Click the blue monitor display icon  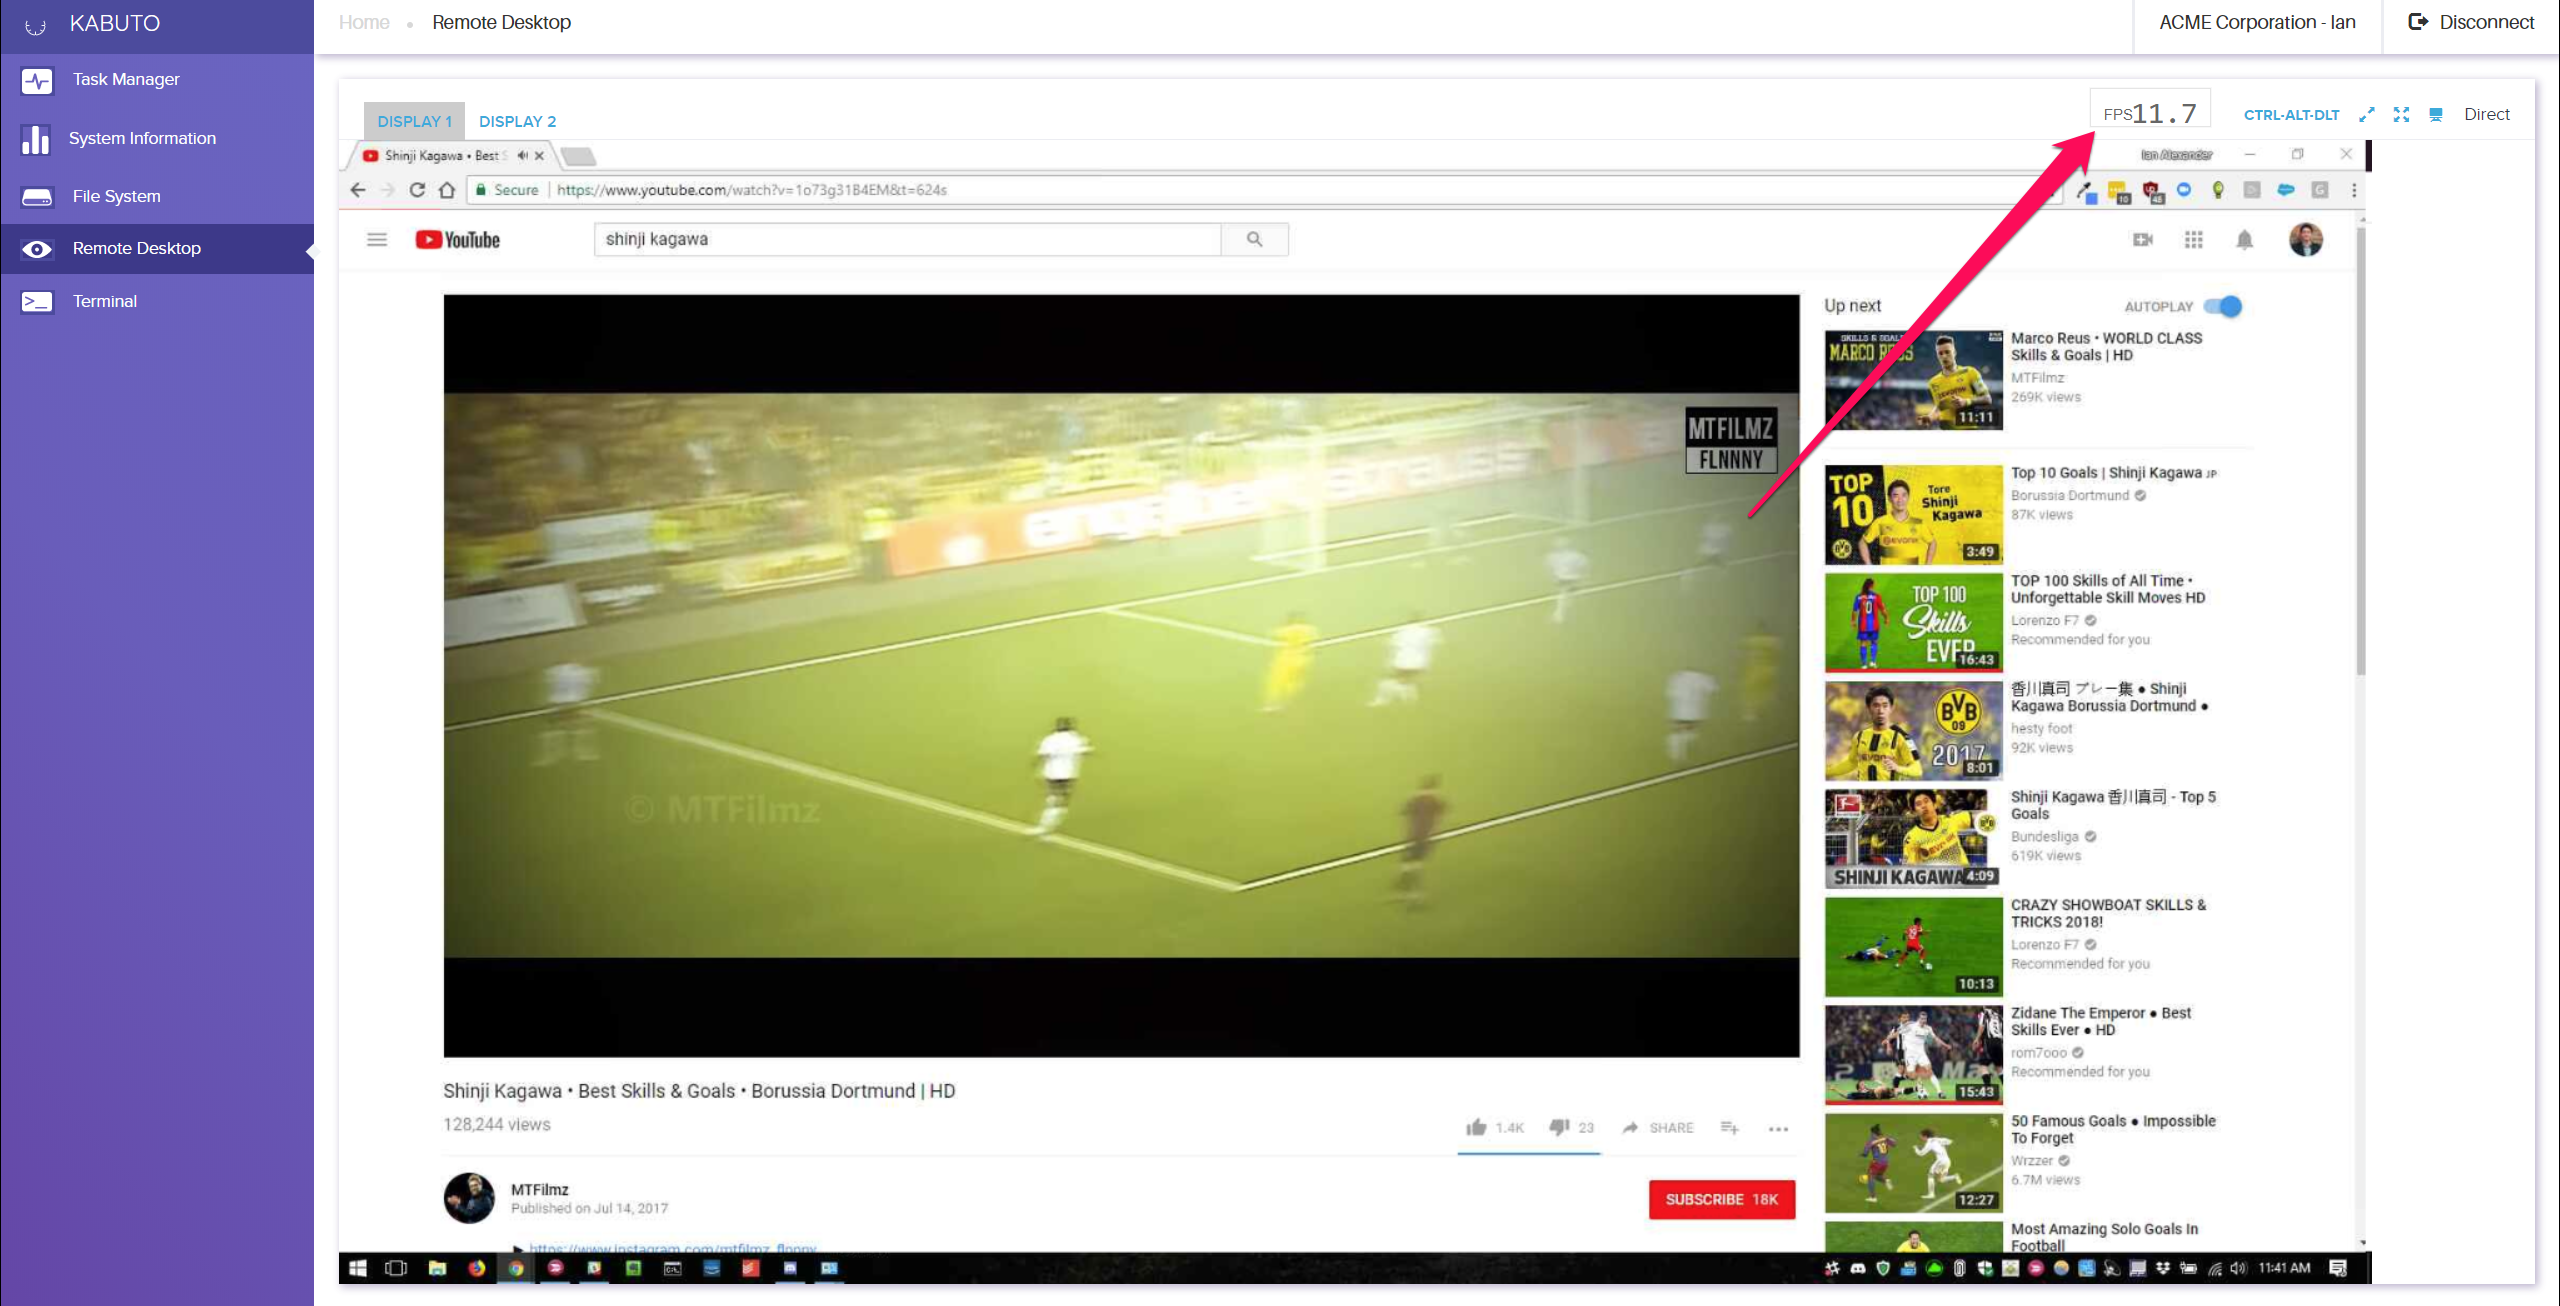pos(2436,115)
